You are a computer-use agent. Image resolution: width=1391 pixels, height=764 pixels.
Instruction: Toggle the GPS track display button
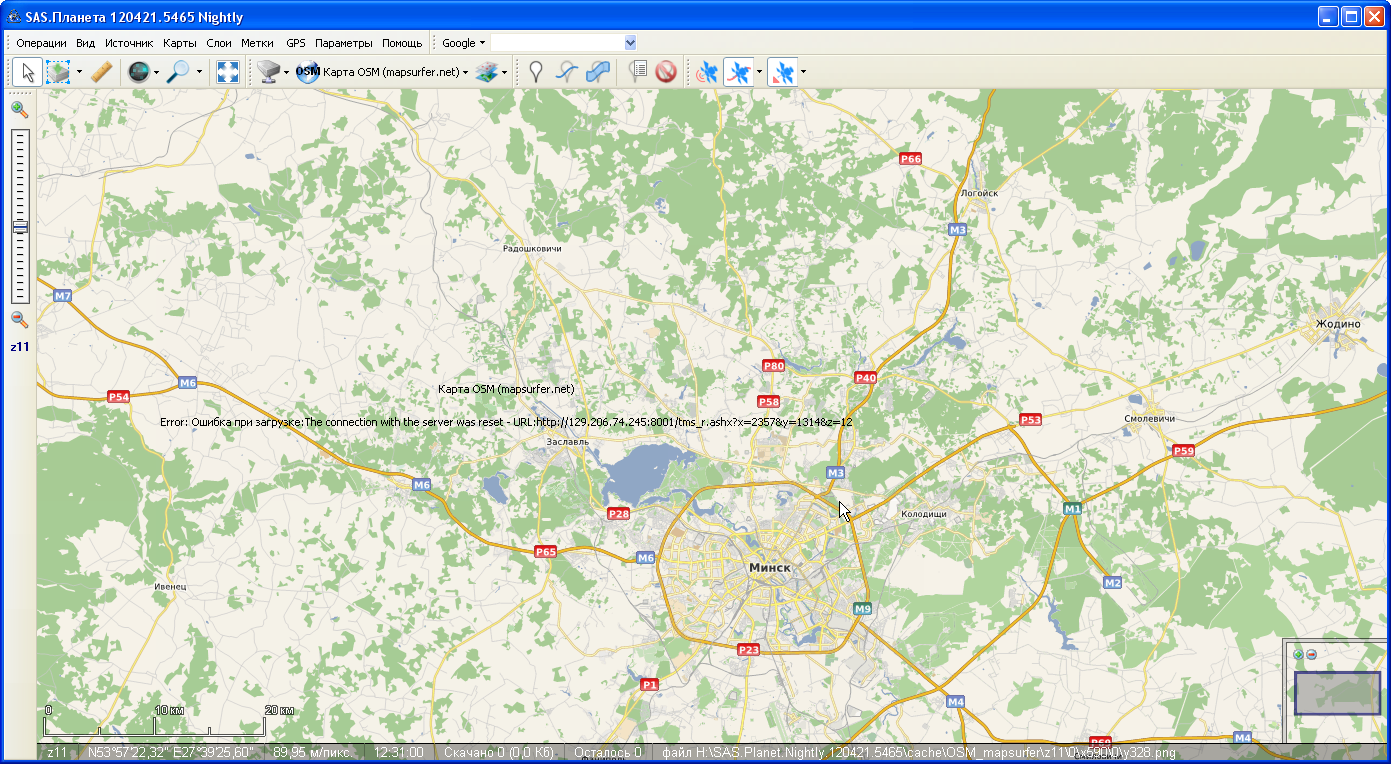point(739,72)
